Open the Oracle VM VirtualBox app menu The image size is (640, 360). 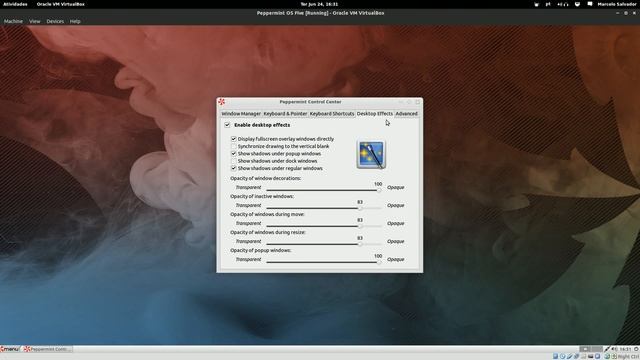(x=60, y=4)
